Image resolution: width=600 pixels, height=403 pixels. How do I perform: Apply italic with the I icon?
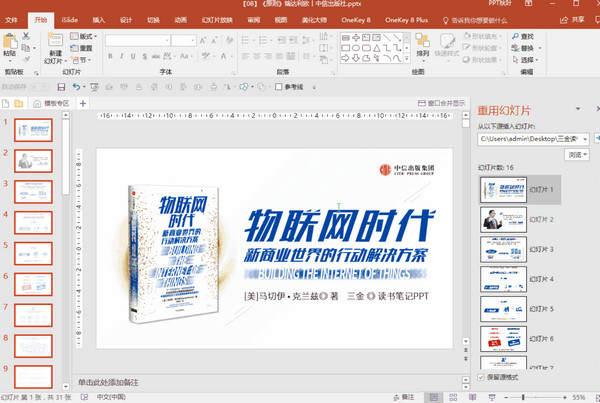(121, 56)
